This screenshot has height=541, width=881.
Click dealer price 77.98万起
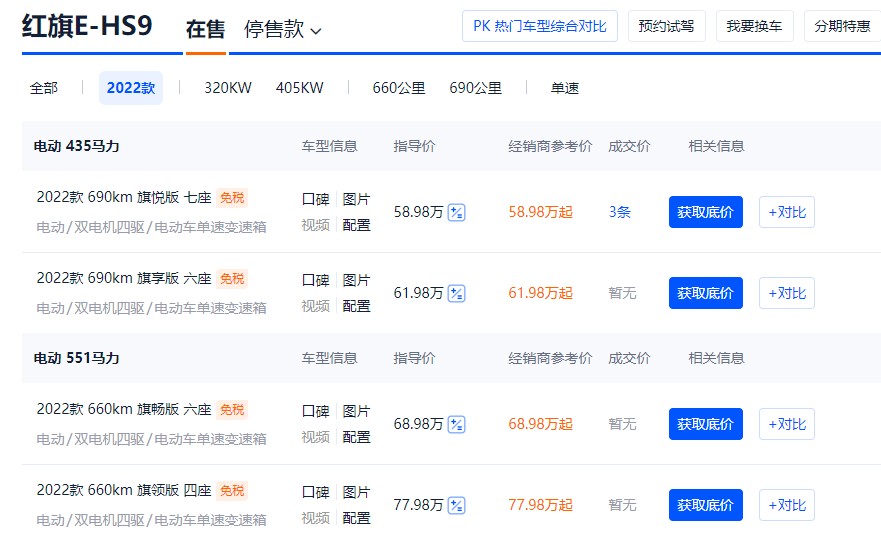541,505
